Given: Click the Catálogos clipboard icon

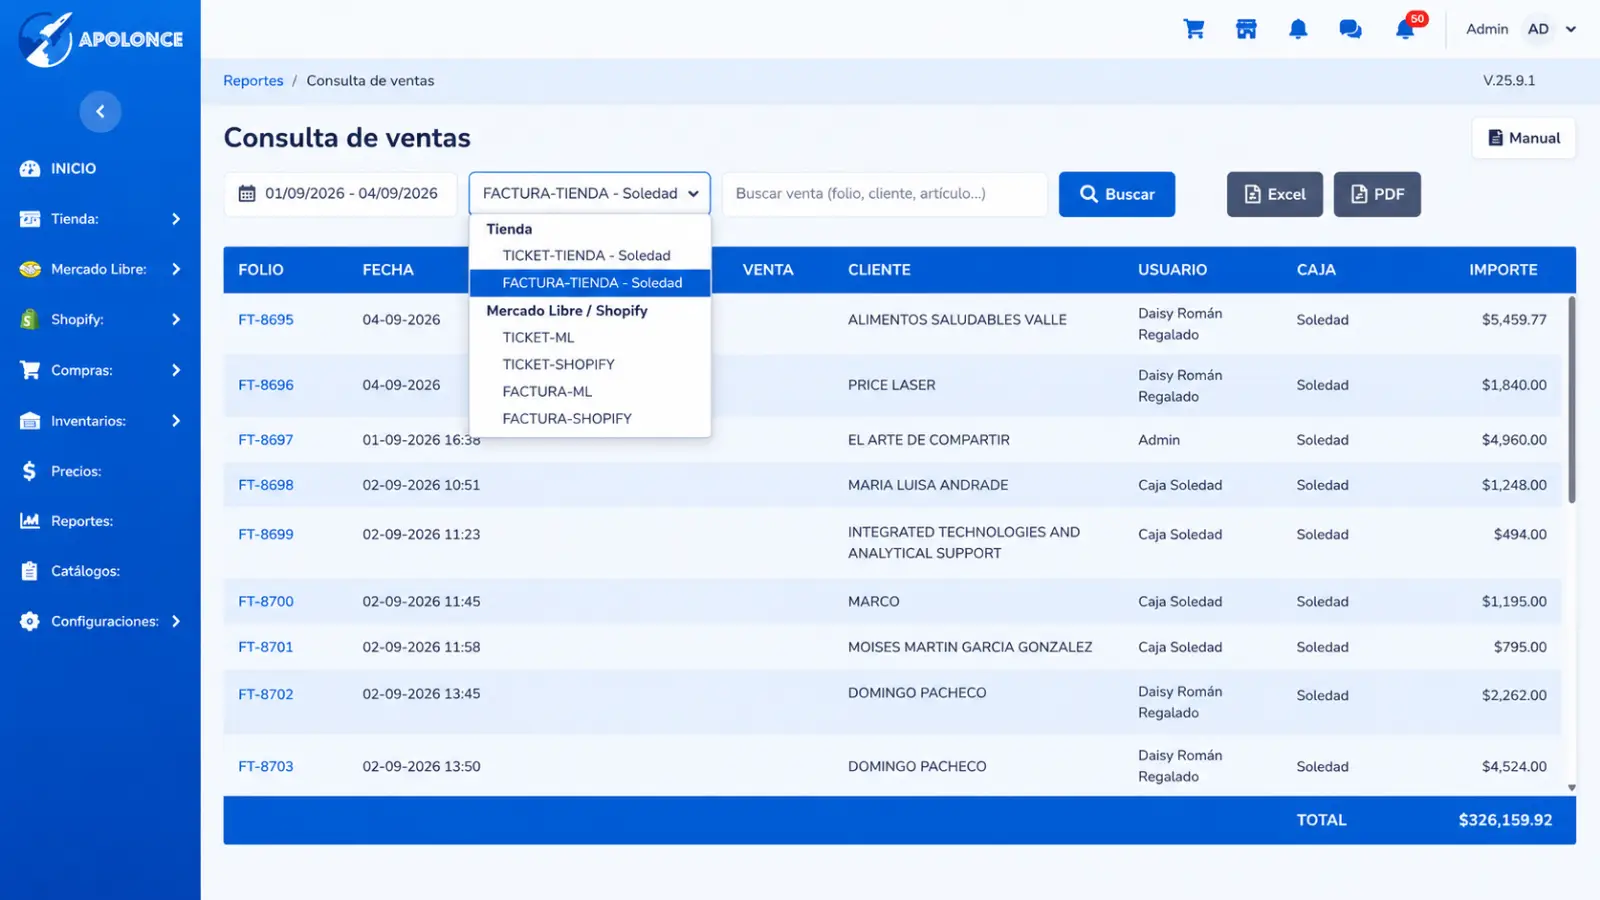Looking at the screenshot, I should (30, 571).
